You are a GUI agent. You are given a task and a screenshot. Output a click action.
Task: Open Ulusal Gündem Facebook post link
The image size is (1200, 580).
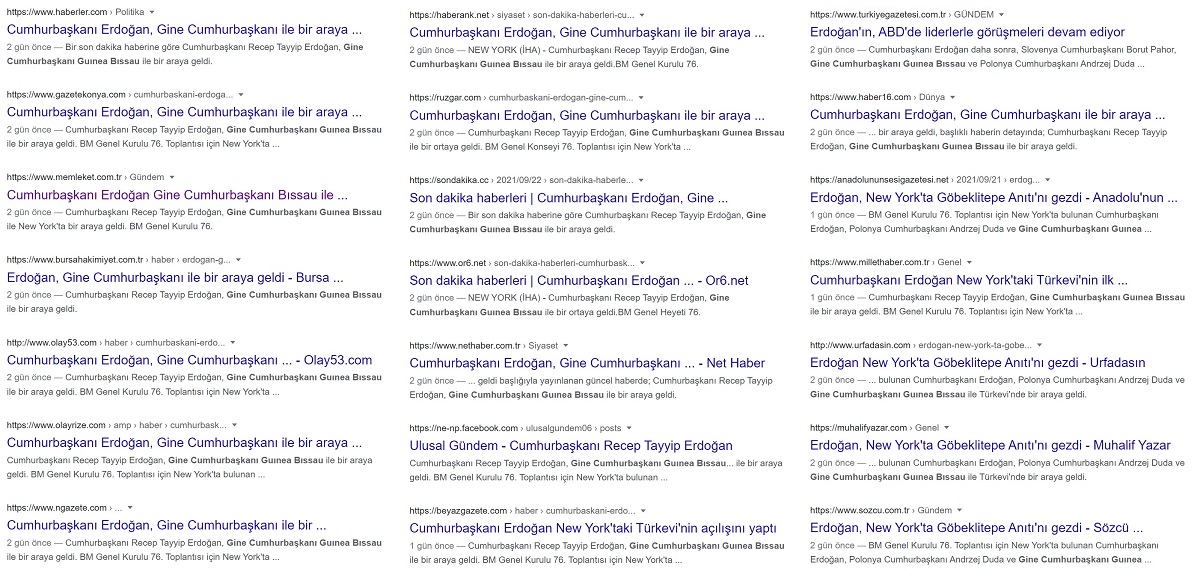coord(571,445)
